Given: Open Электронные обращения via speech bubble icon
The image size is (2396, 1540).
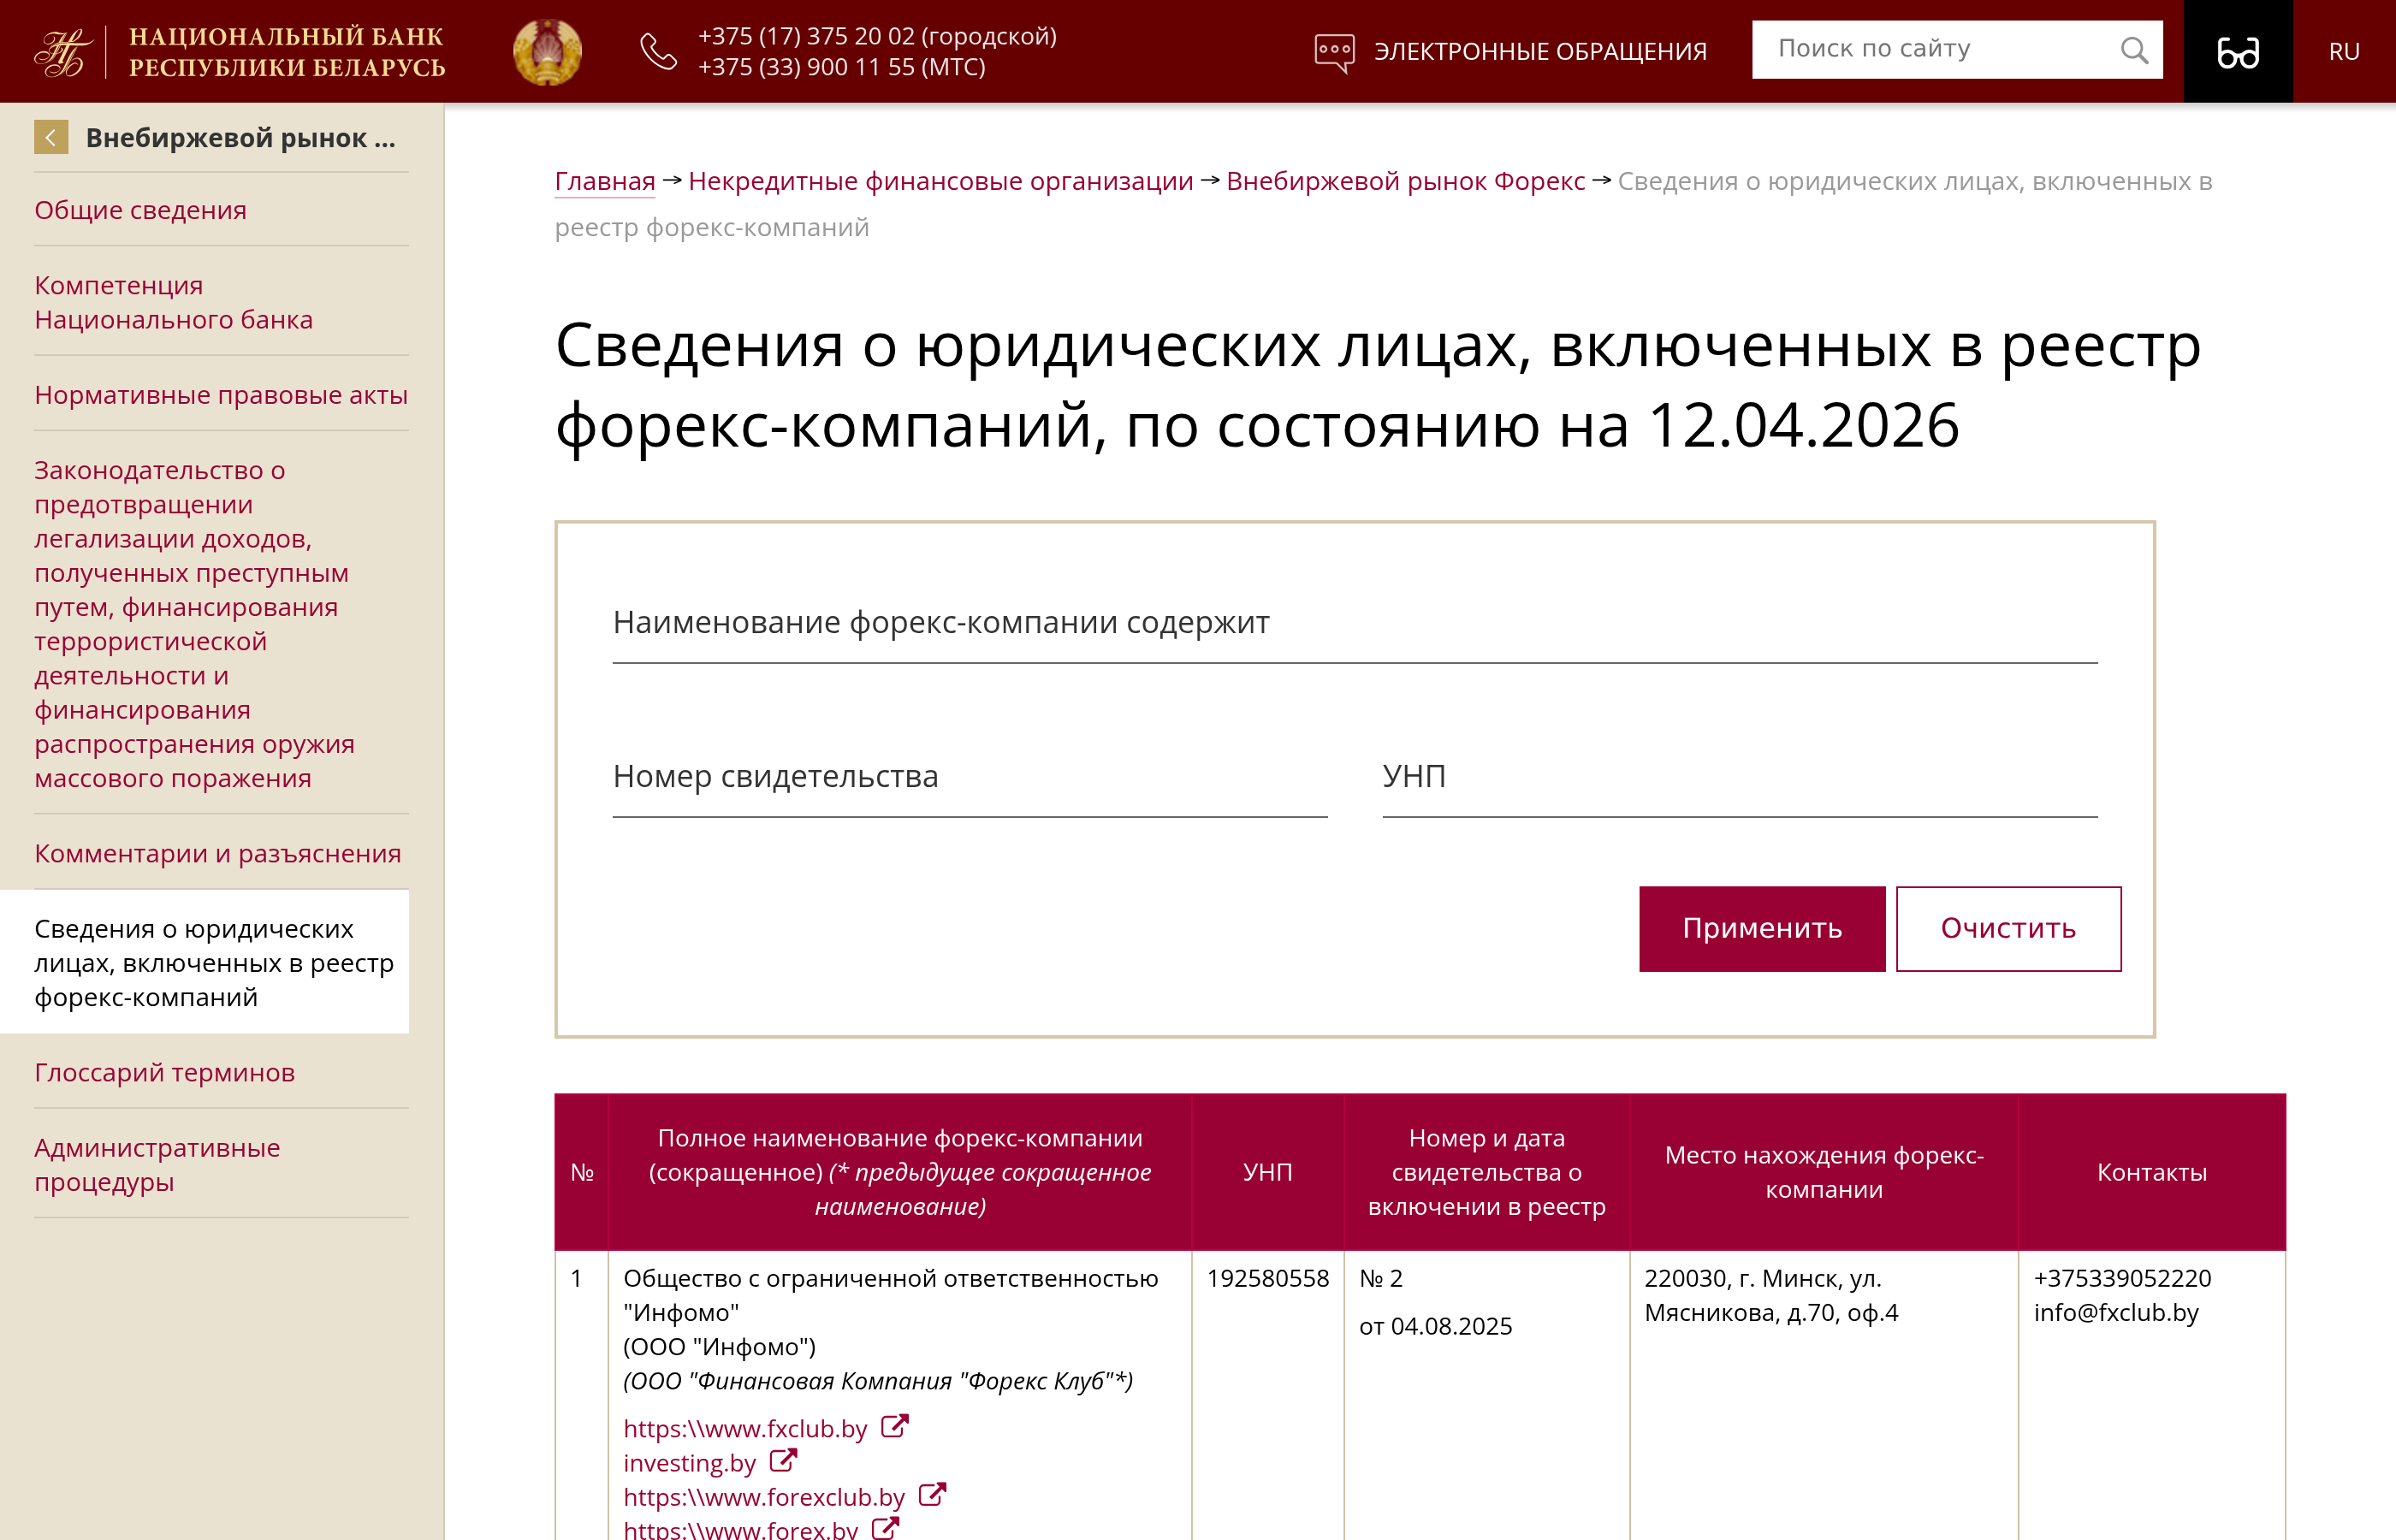Looking at the screenshot, I should click(x=1334, y=48).
